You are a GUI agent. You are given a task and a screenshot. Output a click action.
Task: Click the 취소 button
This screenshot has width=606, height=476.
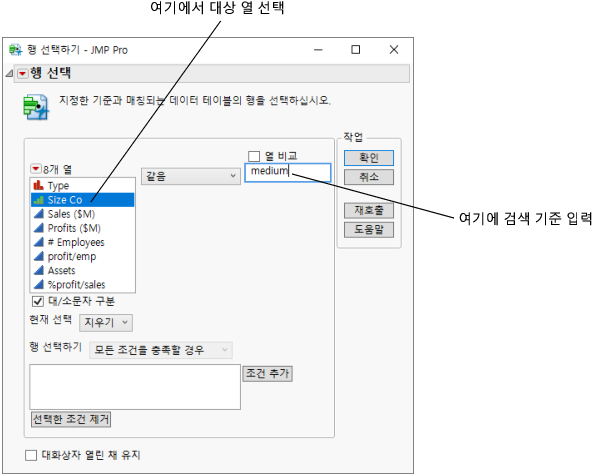point(369,177)
